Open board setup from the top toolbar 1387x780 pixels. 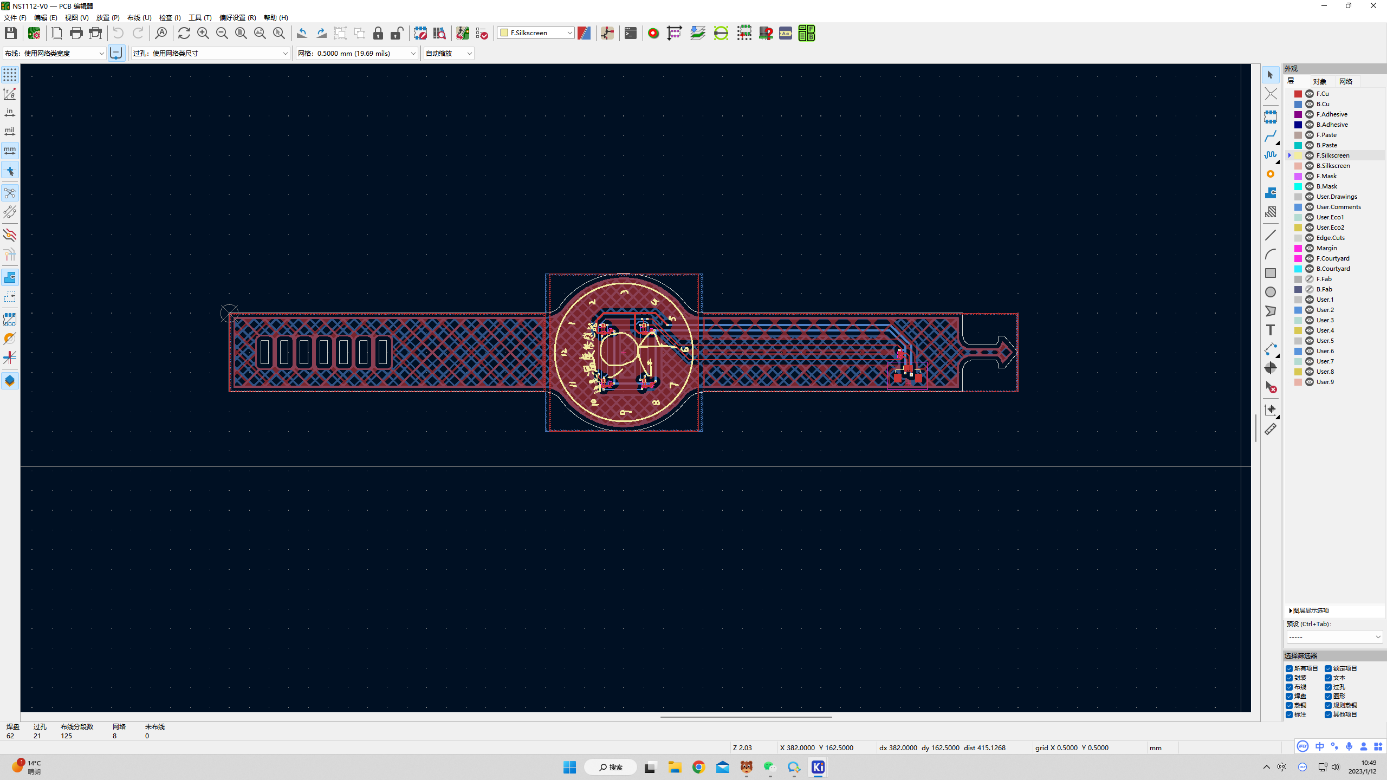click(33, 33)
